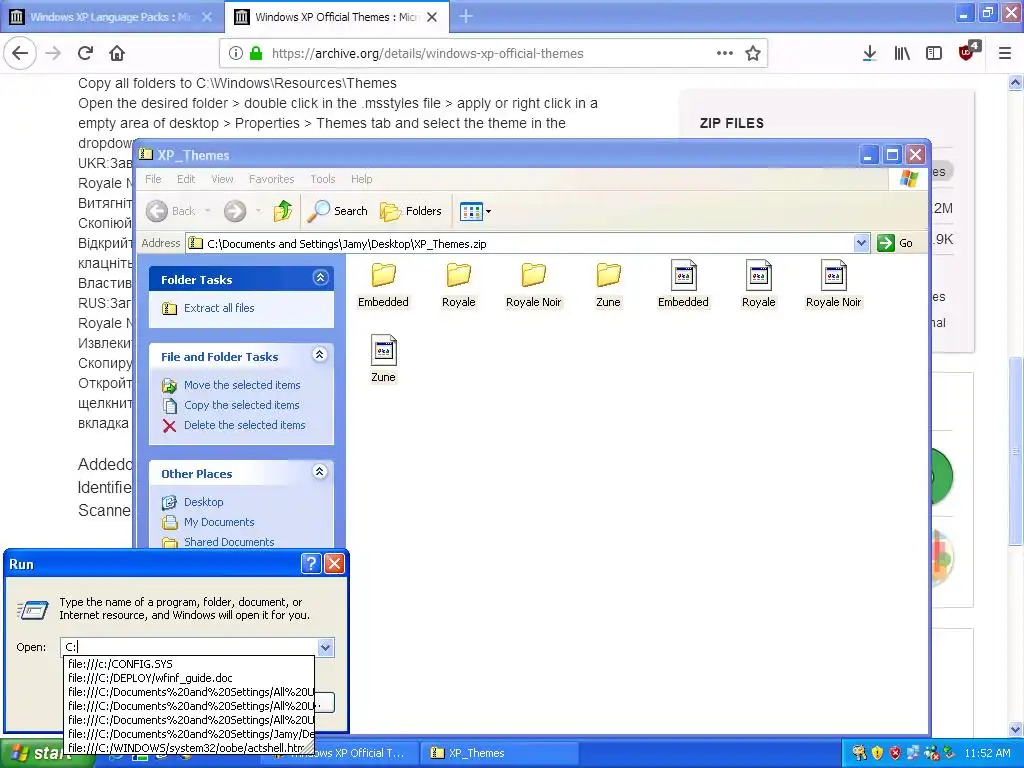
Task: Select the Royale folder icon
Action: (x=458, y=285)
